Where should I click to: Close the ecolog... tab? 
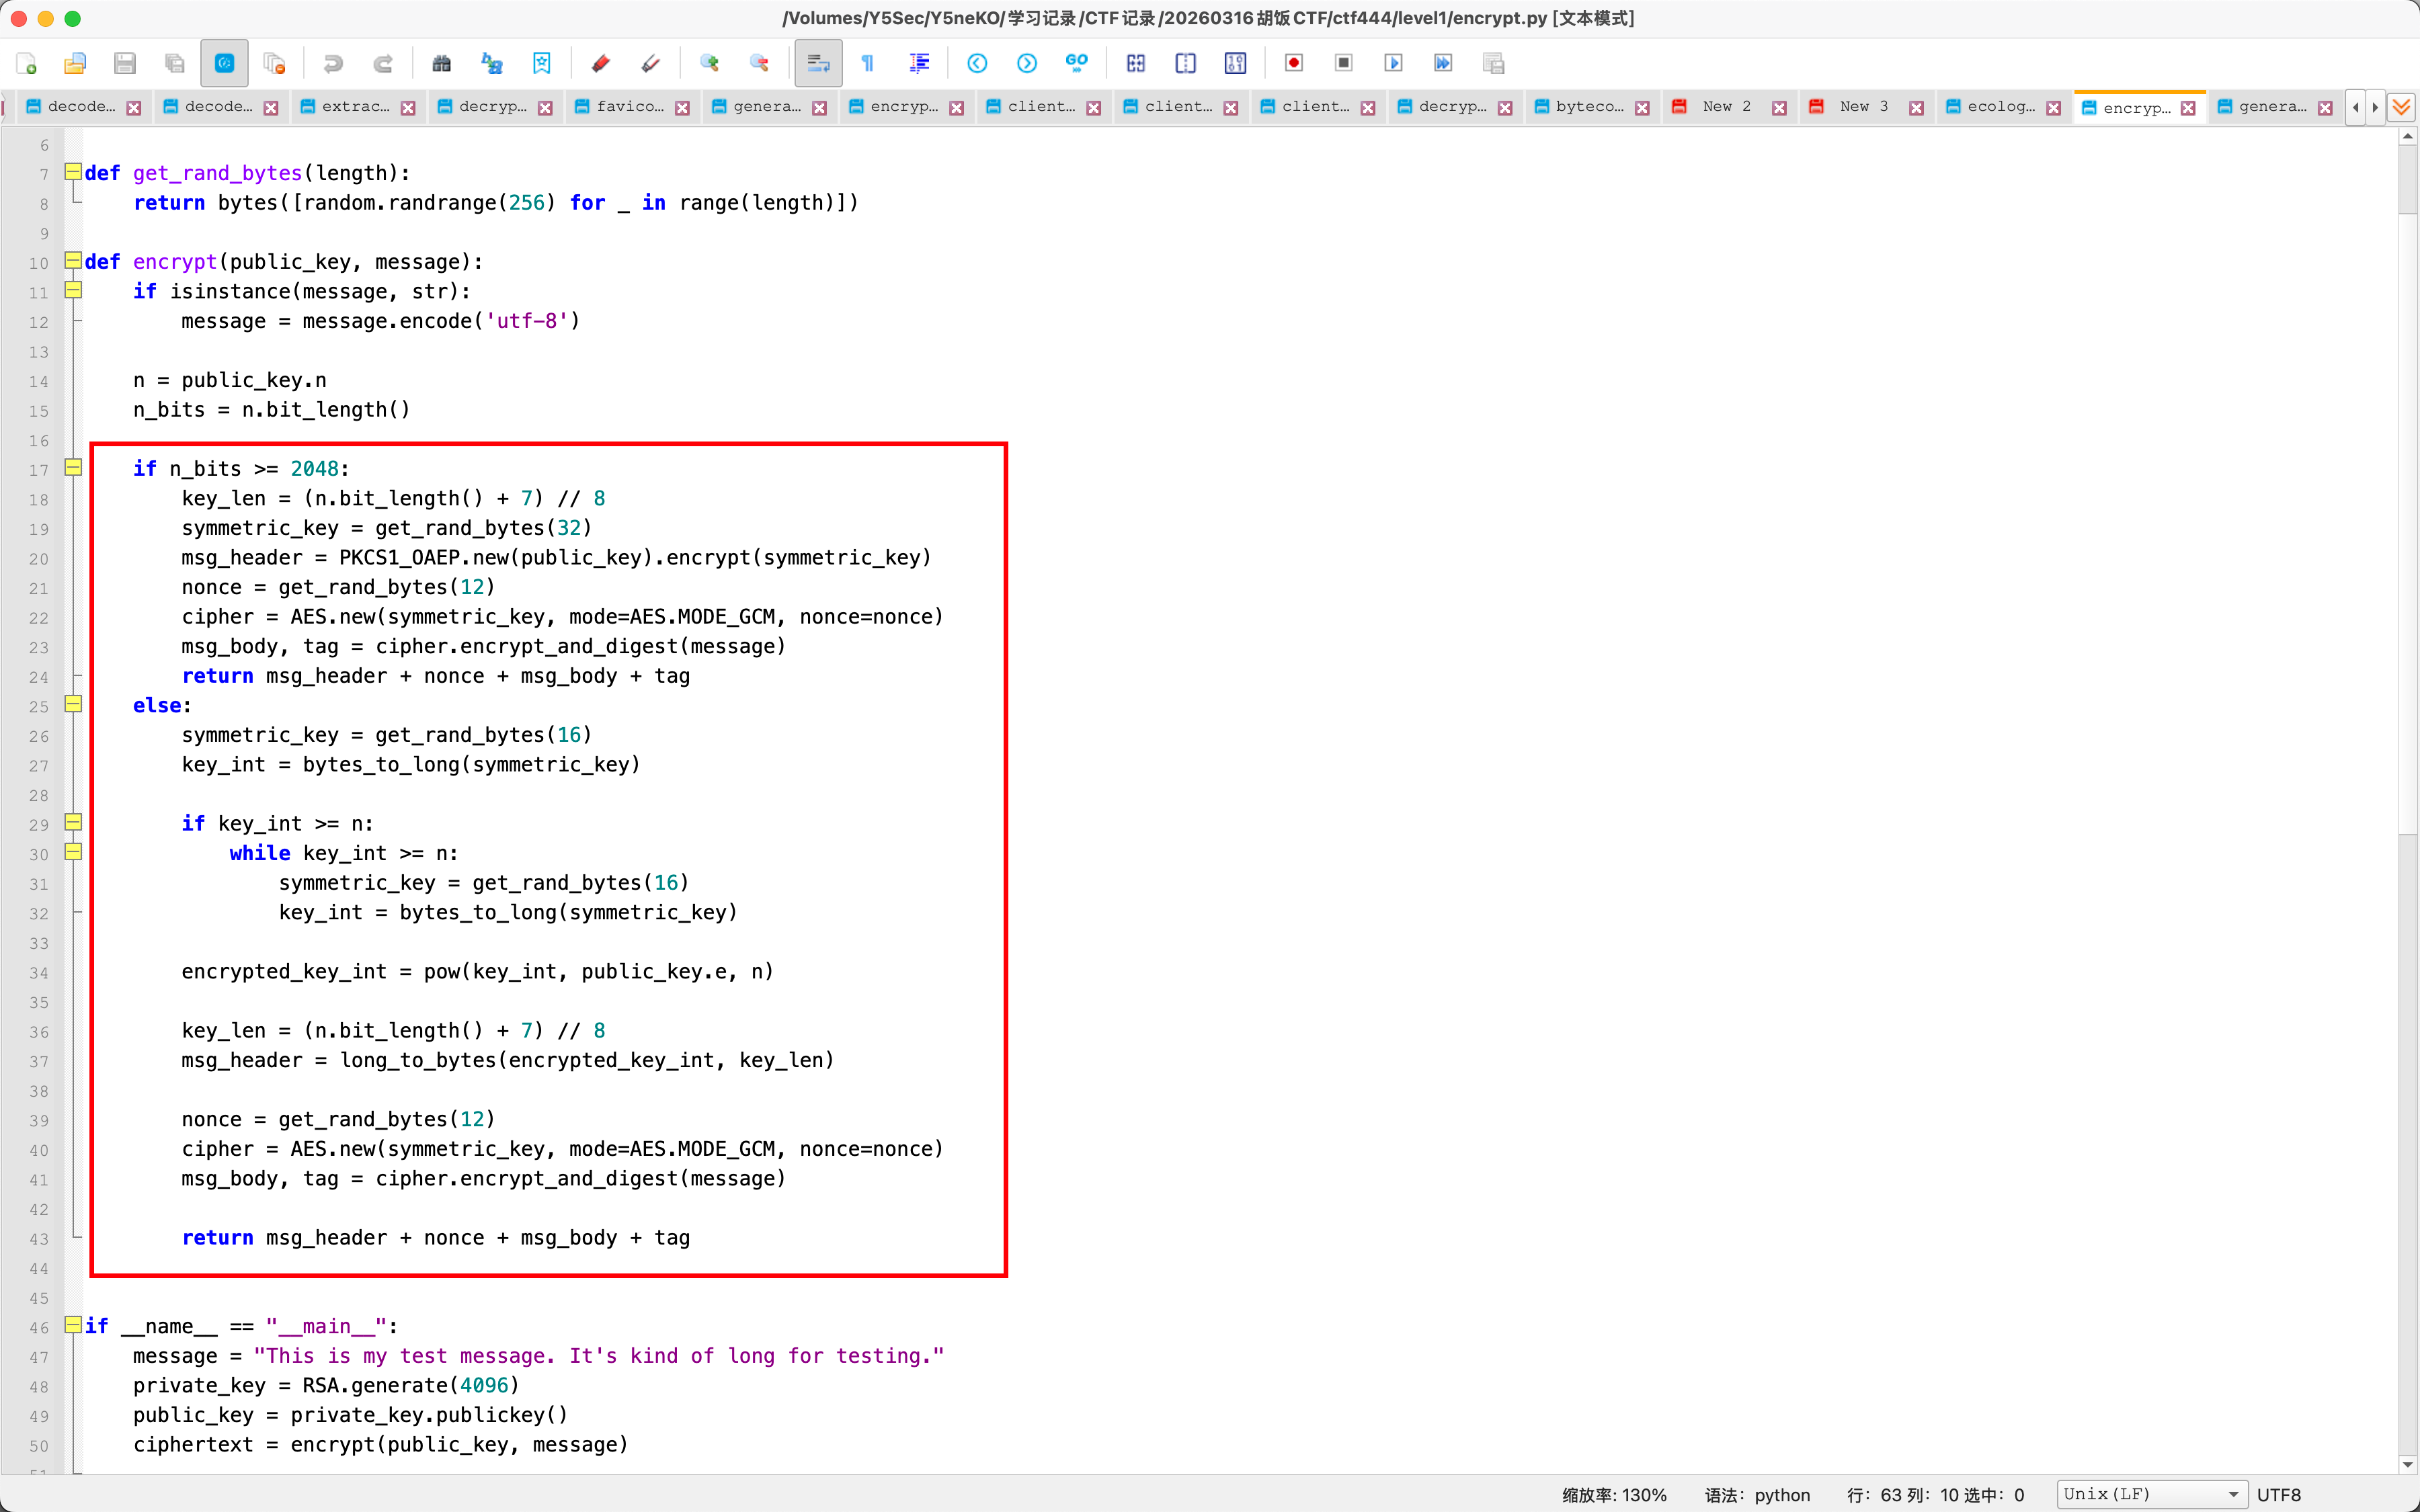tap(2053, 108)
